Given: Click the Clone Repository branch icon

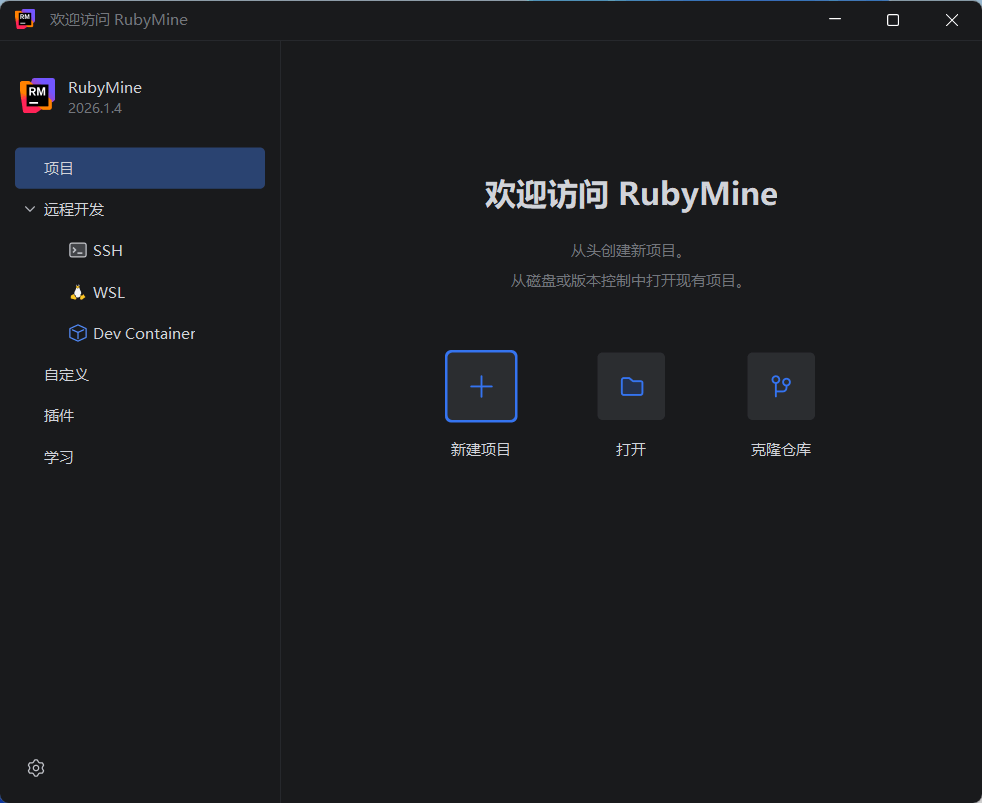Looking at the screenshot, I should point(781,386).
